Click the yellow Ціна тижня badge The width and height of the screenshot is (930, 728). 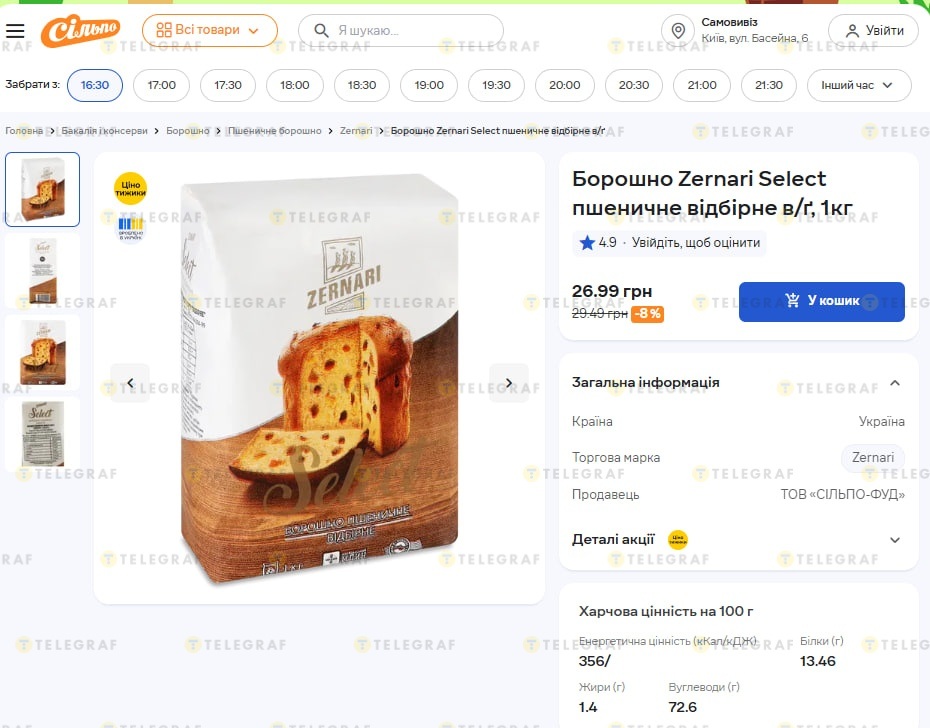[x=130, y=188]
